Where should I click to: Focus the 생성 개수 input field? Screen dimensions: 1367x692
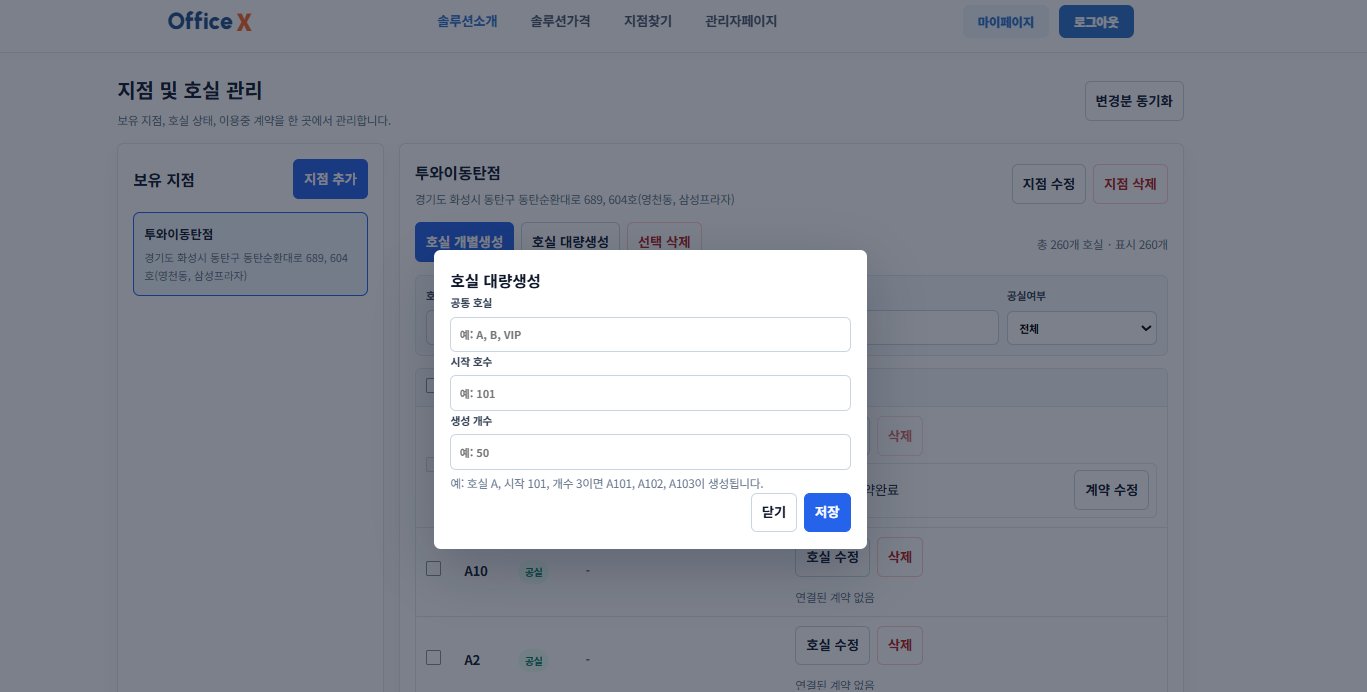click(650, 452)
